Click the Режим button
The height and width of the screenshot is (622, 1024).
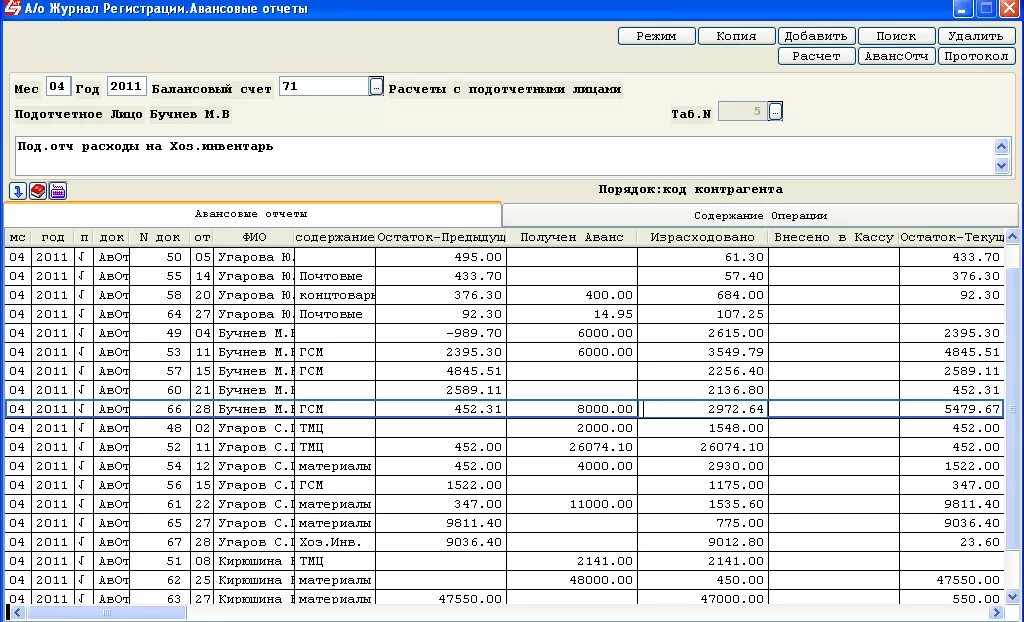tap(656, 36)
